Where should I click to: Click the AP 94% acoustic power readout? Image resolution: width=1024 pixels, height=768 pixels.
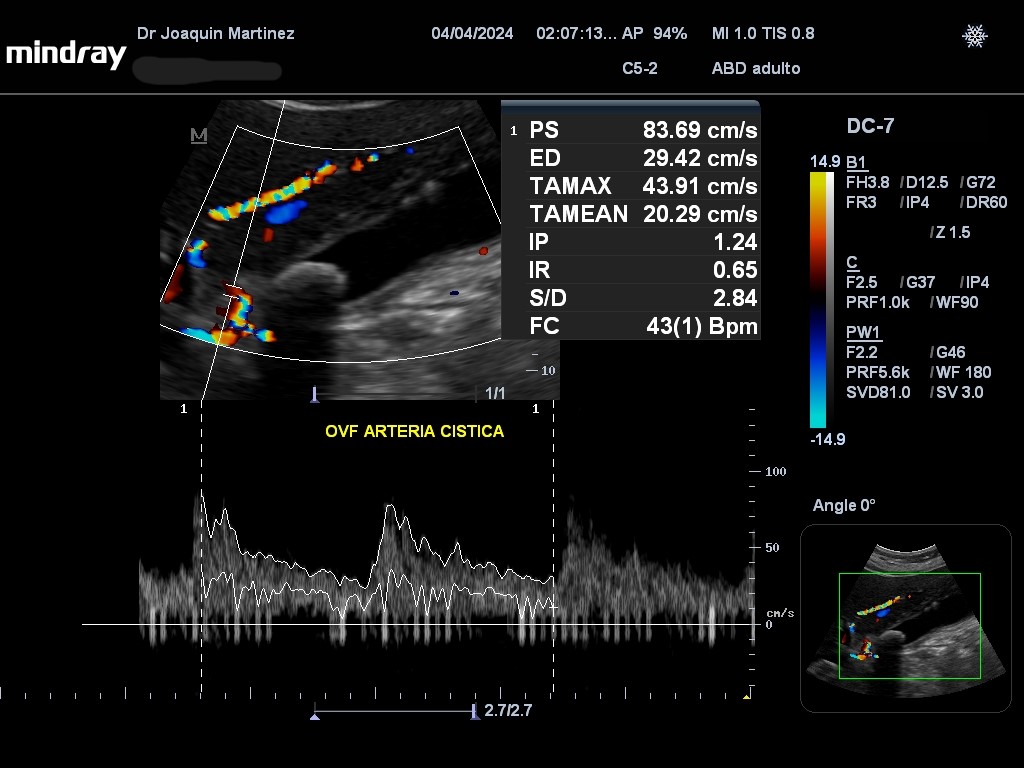pyautogui.click(x=654, y=33)
